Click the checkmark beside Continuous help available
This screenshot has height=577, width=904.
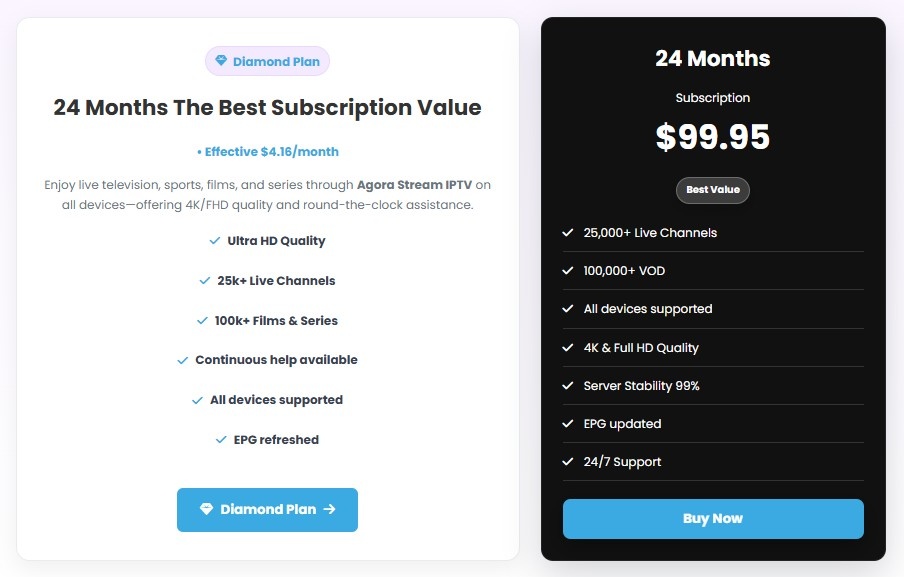point(182,360)
